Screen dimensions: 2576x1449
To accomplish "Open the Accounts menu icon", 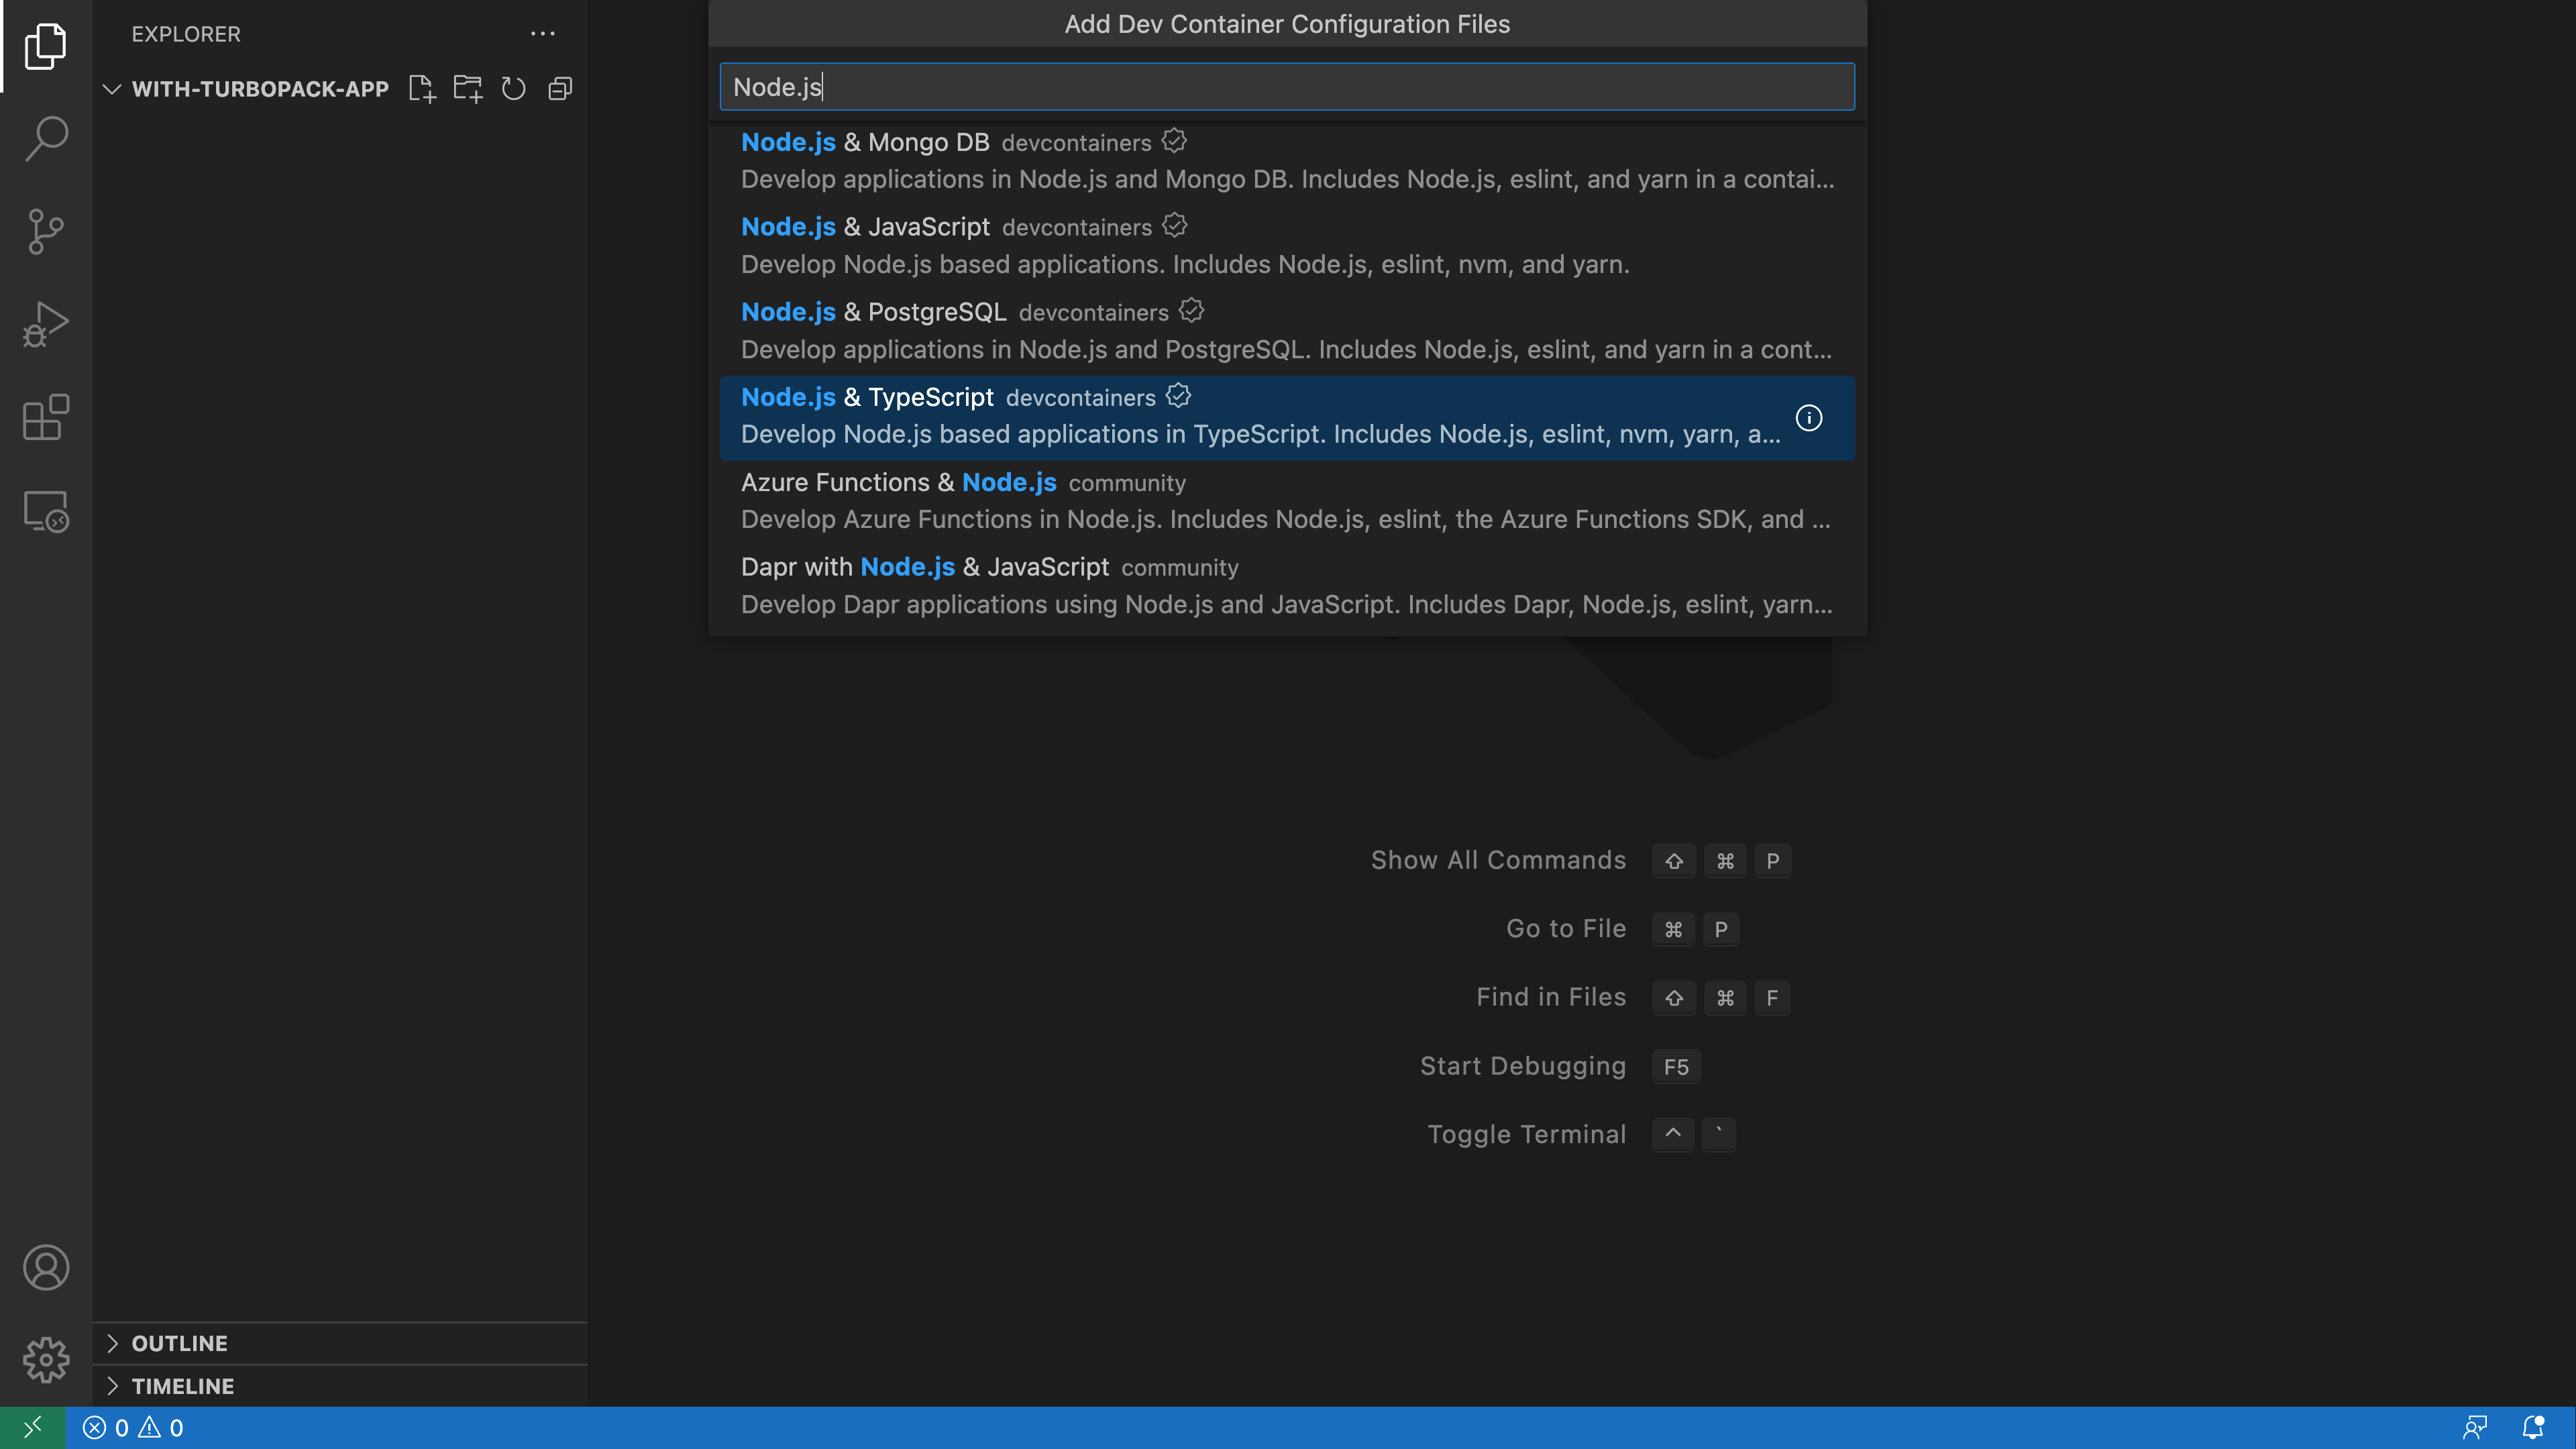I will [x=46, y=1267].
